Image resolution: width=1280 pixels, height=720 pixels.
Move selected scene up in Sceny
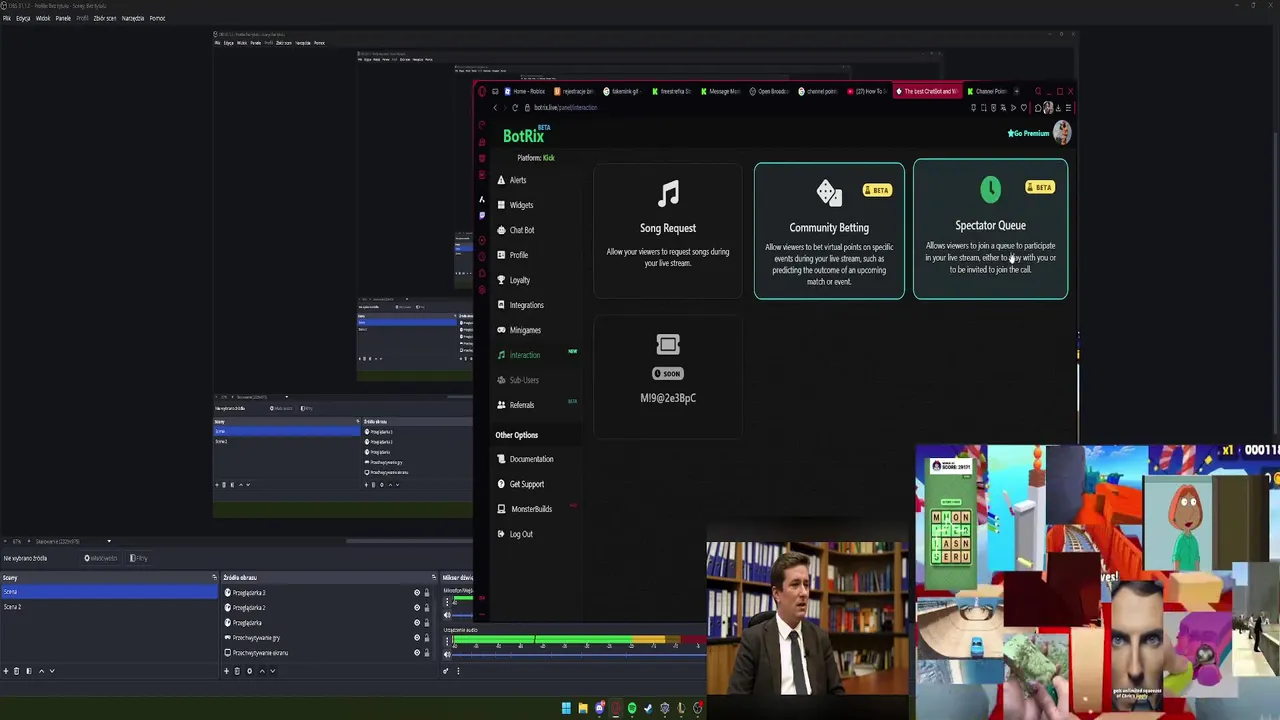[x=41, y=671]
